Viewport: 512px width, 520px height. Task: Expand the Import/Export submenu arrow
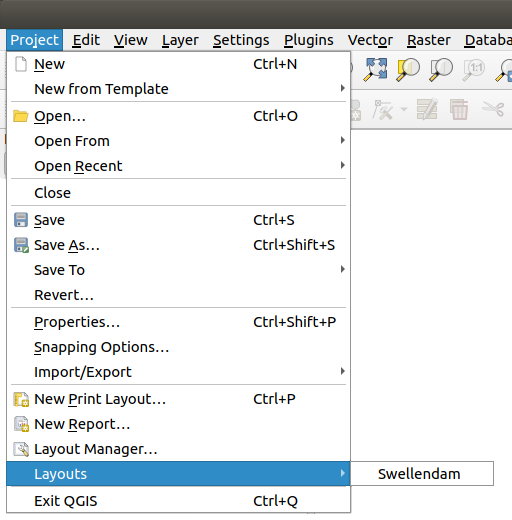(342, 371)
